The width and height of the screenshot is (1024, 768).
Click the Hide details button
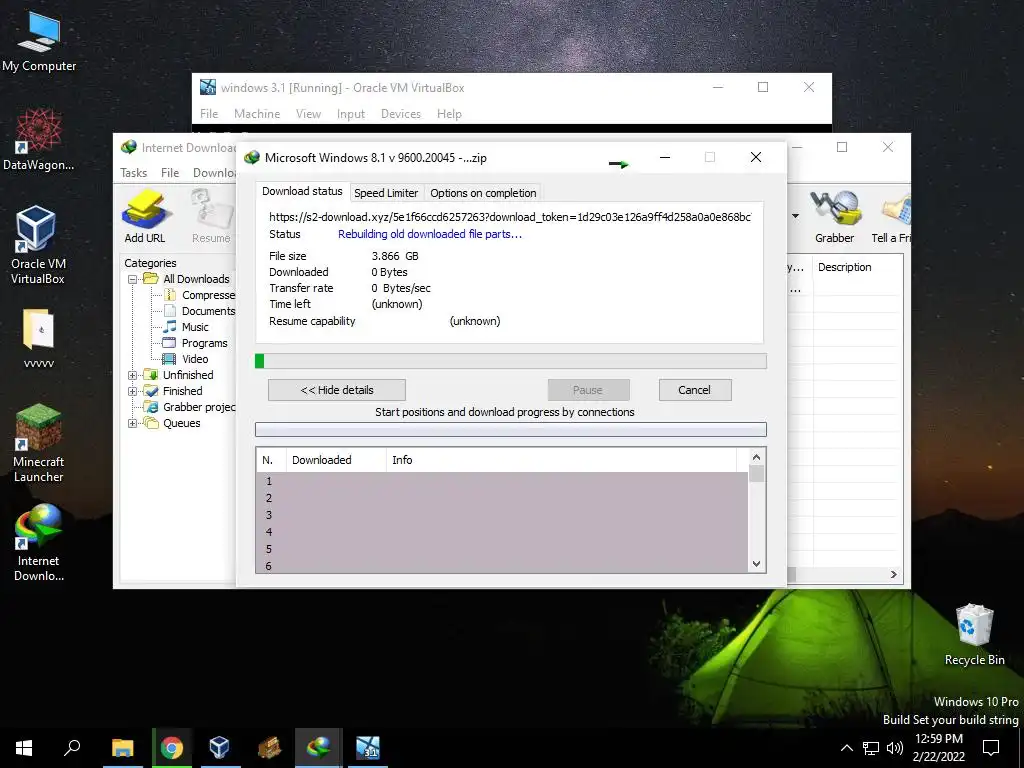337,390
